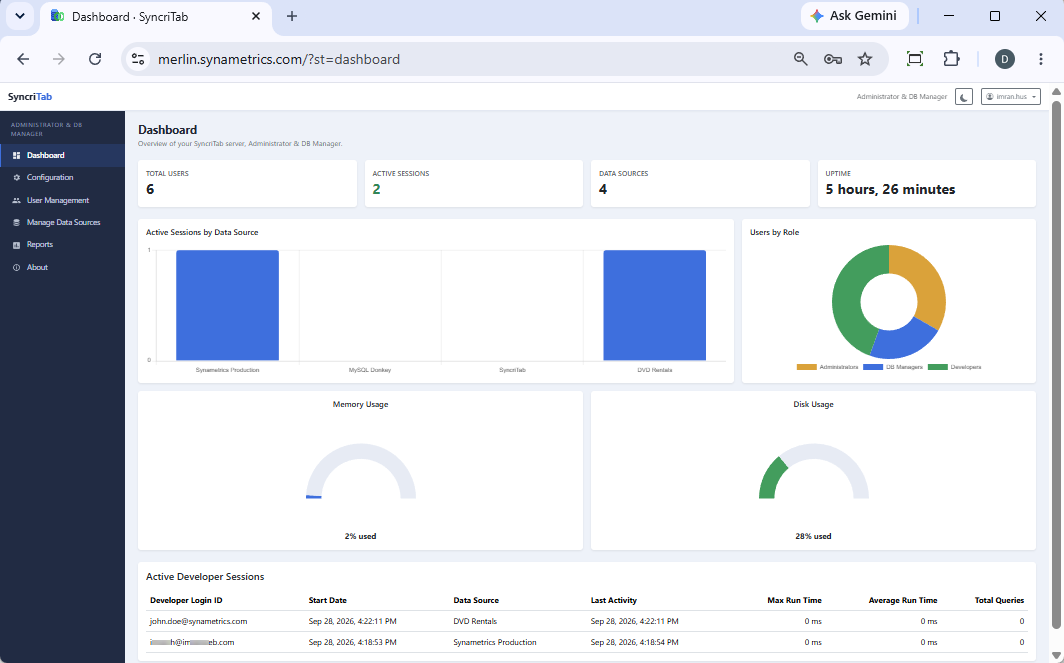Viewport: 1064px width, 663px height.
Task: Select the Dashboard · SyncriTab browser tab
Action: pyautogui.click(x=156, y=16)
